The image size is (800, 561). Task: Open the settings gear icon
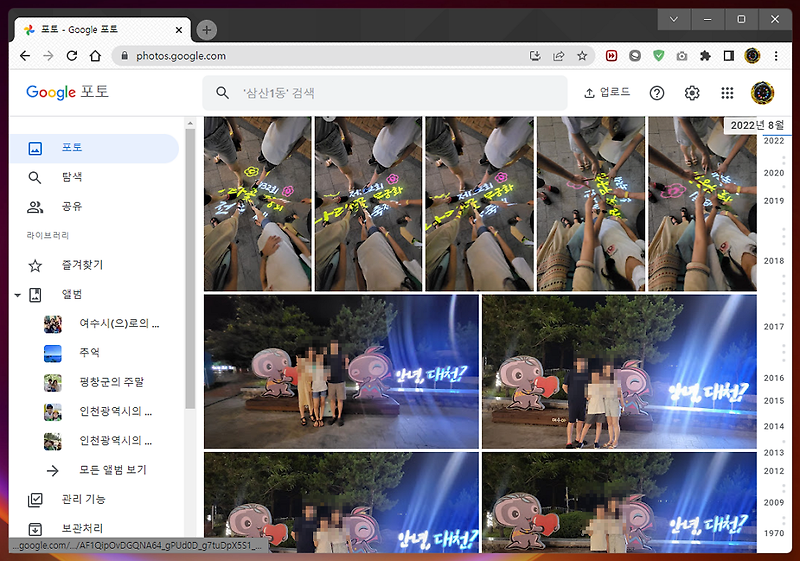point(692,93)
